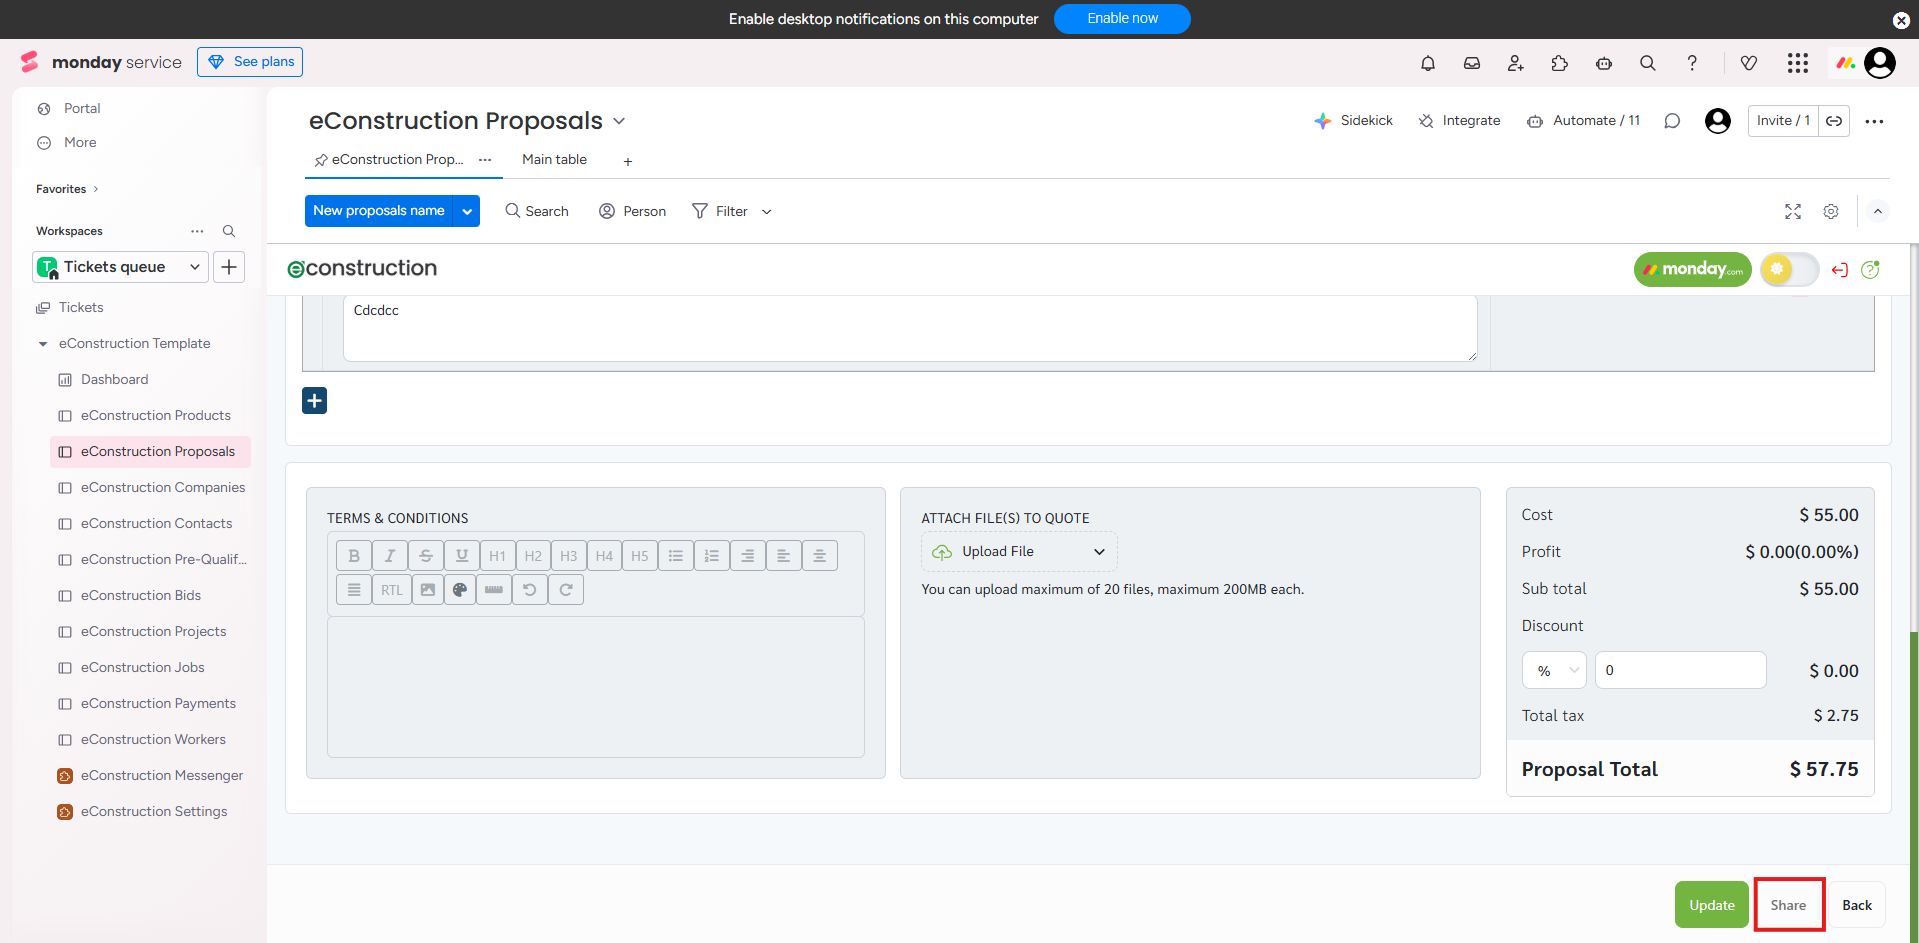
Task: Click the discount amount input field
Action: pos(1680,671)
